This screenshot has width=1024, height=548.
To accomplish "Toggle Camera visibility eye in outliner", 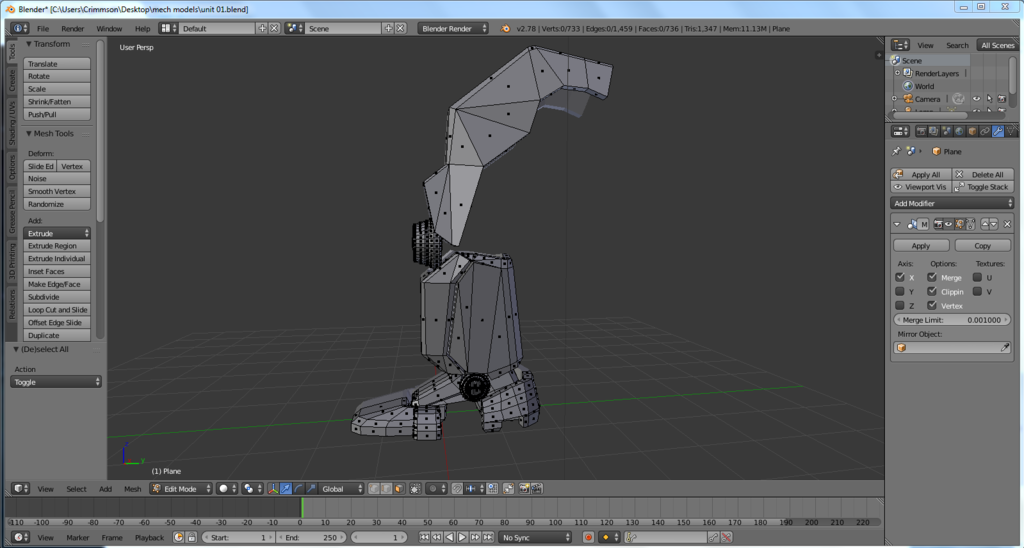I will tap(976, 99).
